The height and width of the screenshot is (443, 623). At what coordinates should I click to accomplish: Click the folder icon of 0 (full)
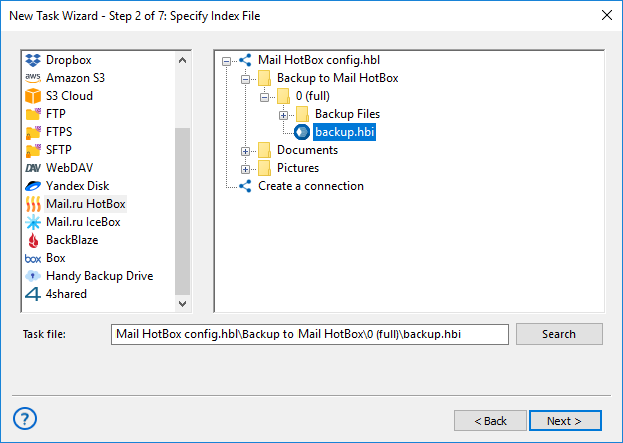[x=283, y=96]
